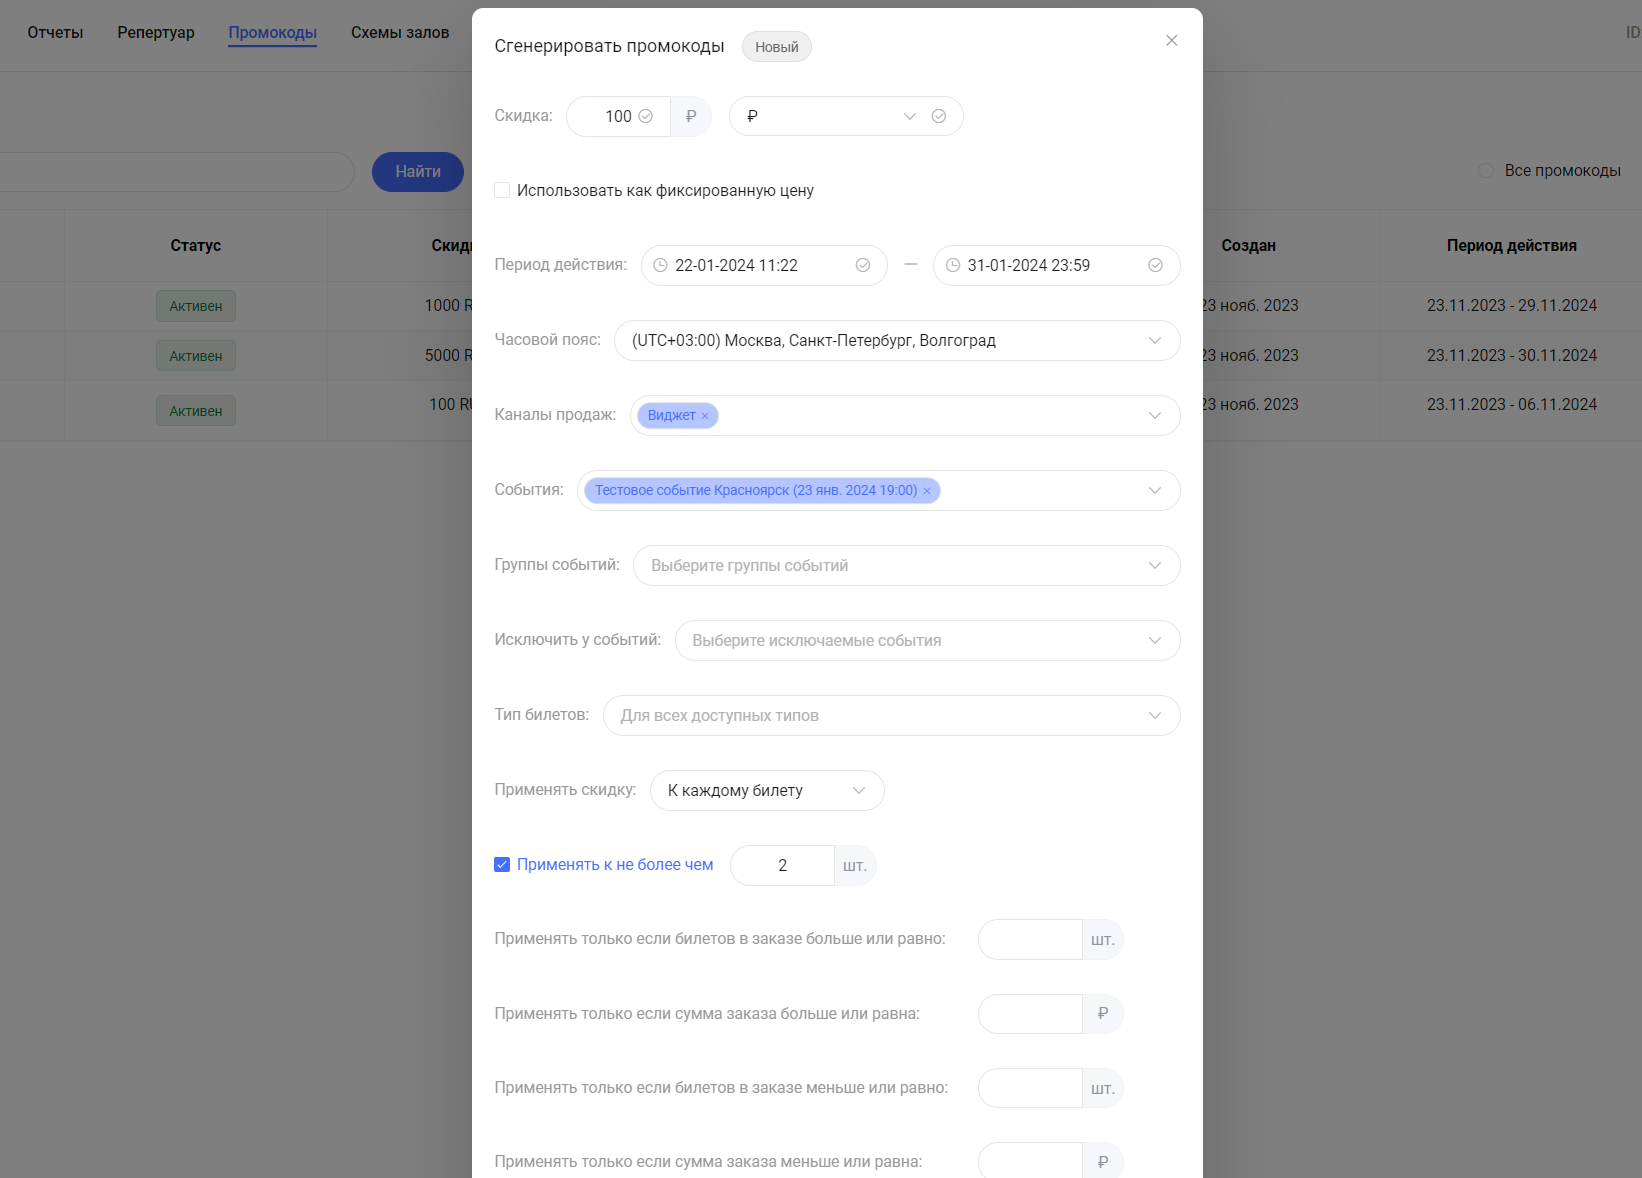Click the Сгенерировать промокоды dialog title
Viewport: 1642px width, 1178px height.
609,46
